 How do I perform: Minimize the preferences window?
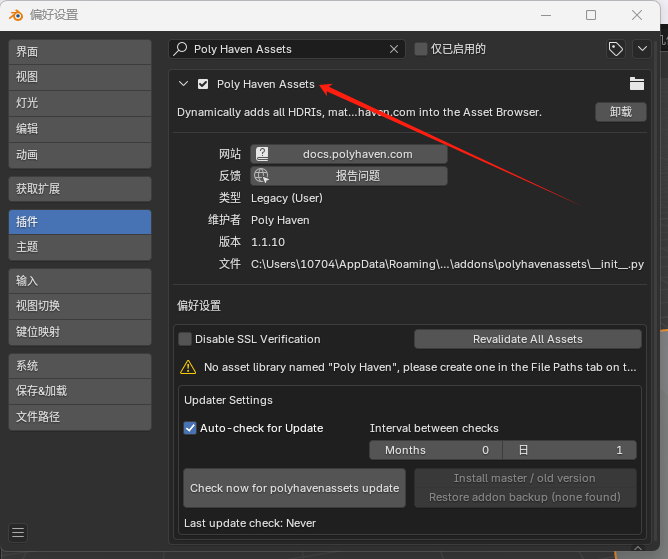(x=546, y=15)
